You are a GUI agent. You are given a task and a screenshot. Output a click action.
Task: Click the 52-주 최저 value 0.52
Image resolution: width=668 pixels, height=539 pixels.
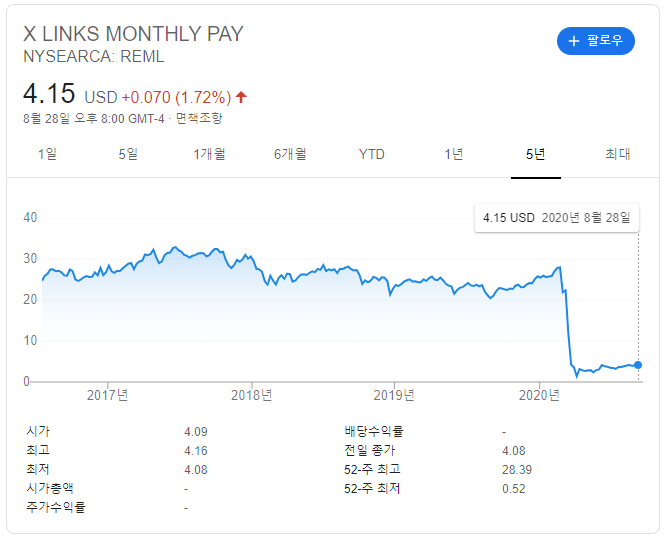coord(513,489)
